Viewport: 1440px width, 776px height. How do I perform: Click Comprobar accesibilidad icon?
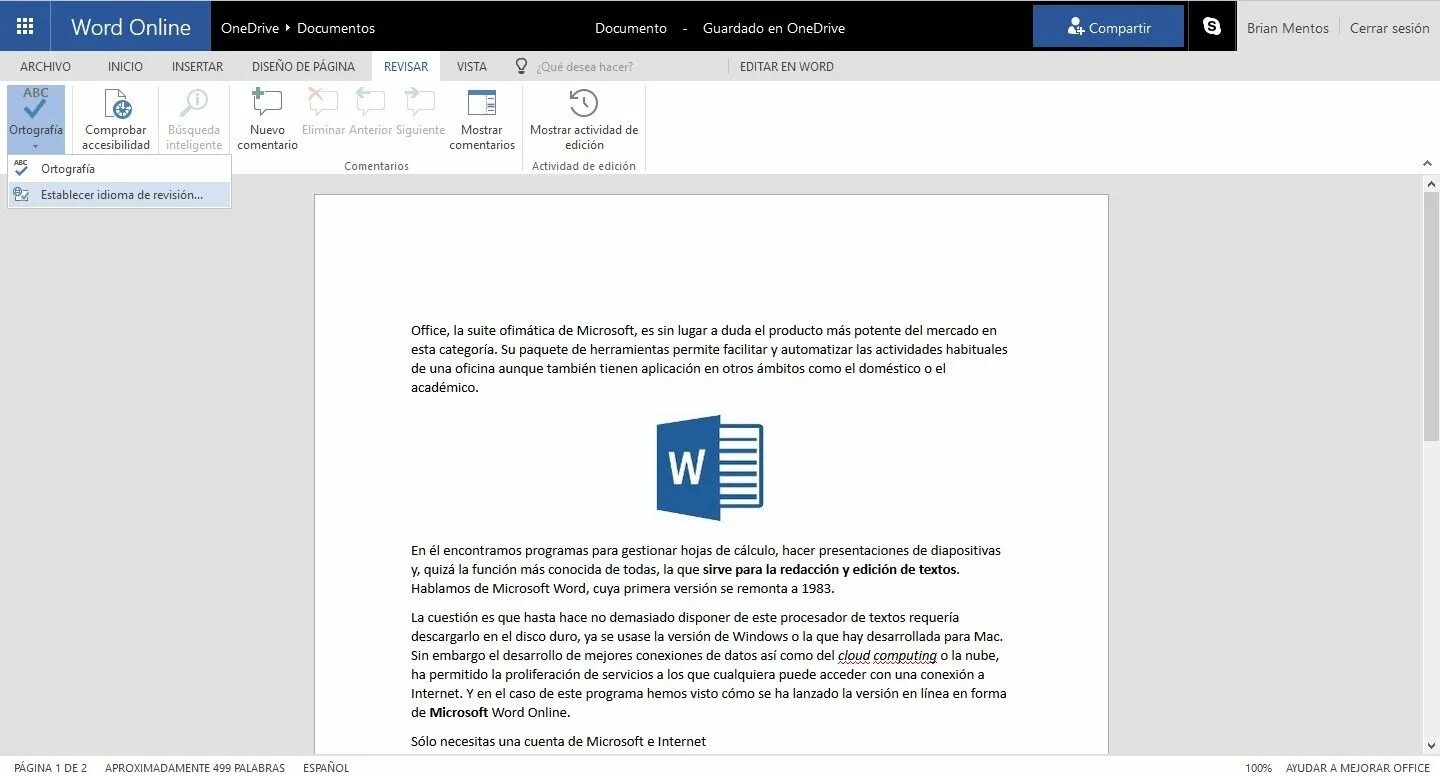pyautogui.click(x=116, y=104)
